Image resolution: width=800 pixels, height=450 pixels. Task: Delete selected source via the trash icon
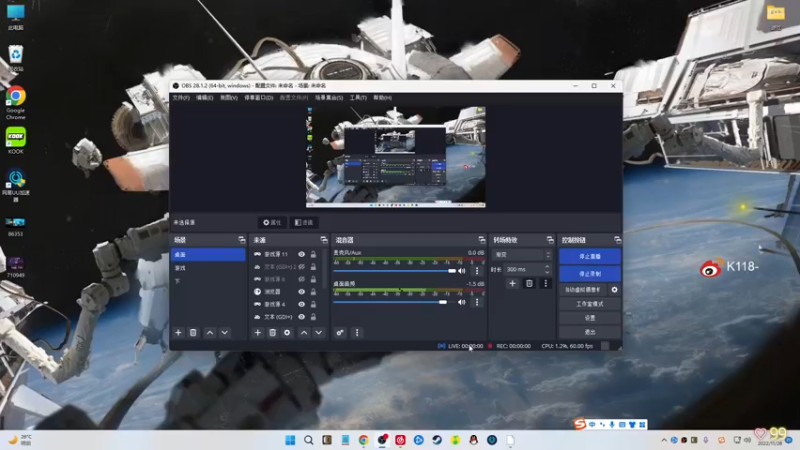point(272,333)
